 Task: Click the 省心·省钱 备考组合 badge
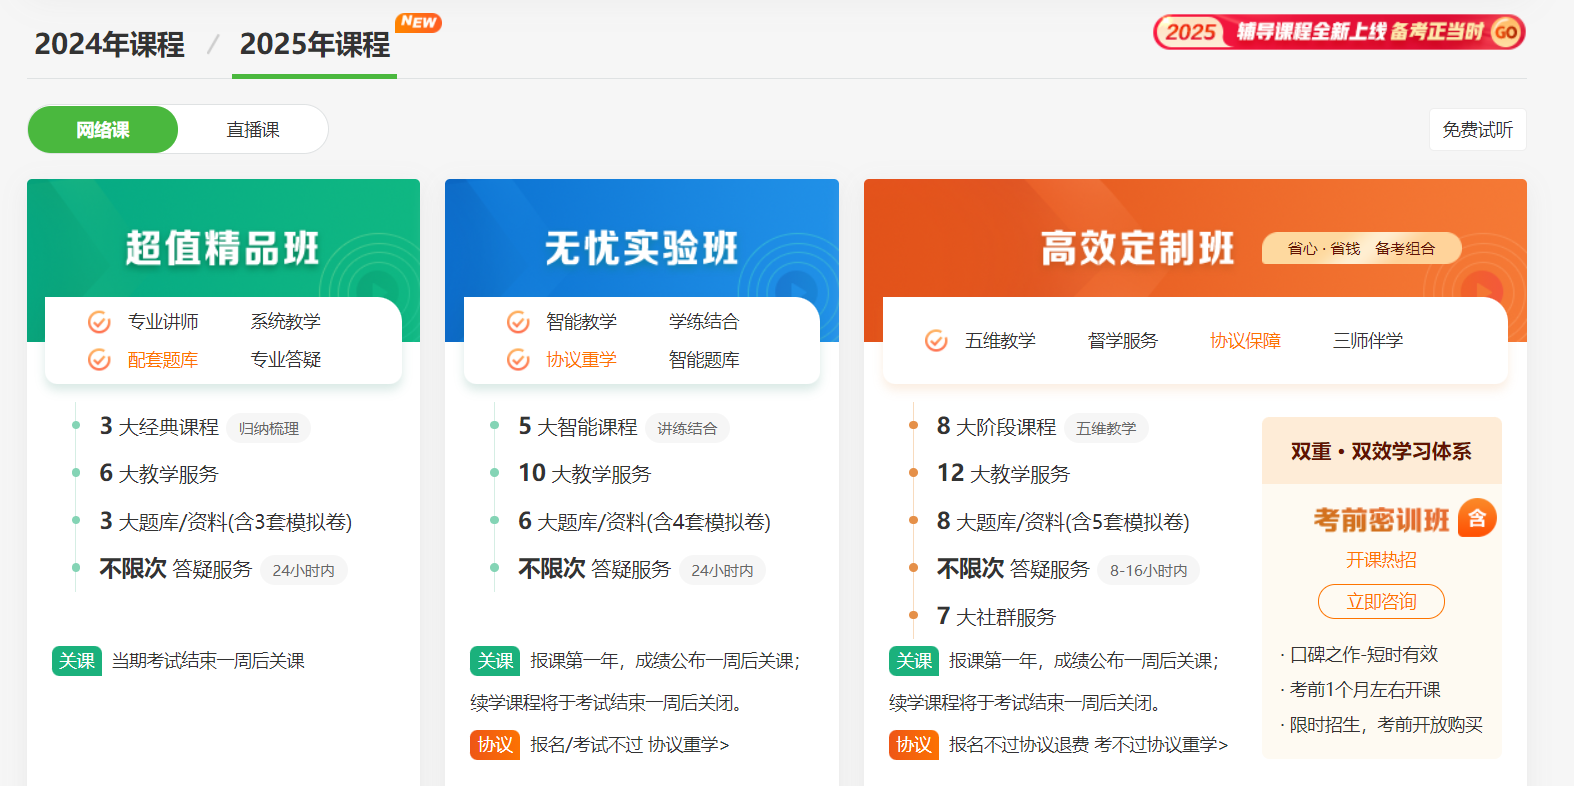point(1361,248)
